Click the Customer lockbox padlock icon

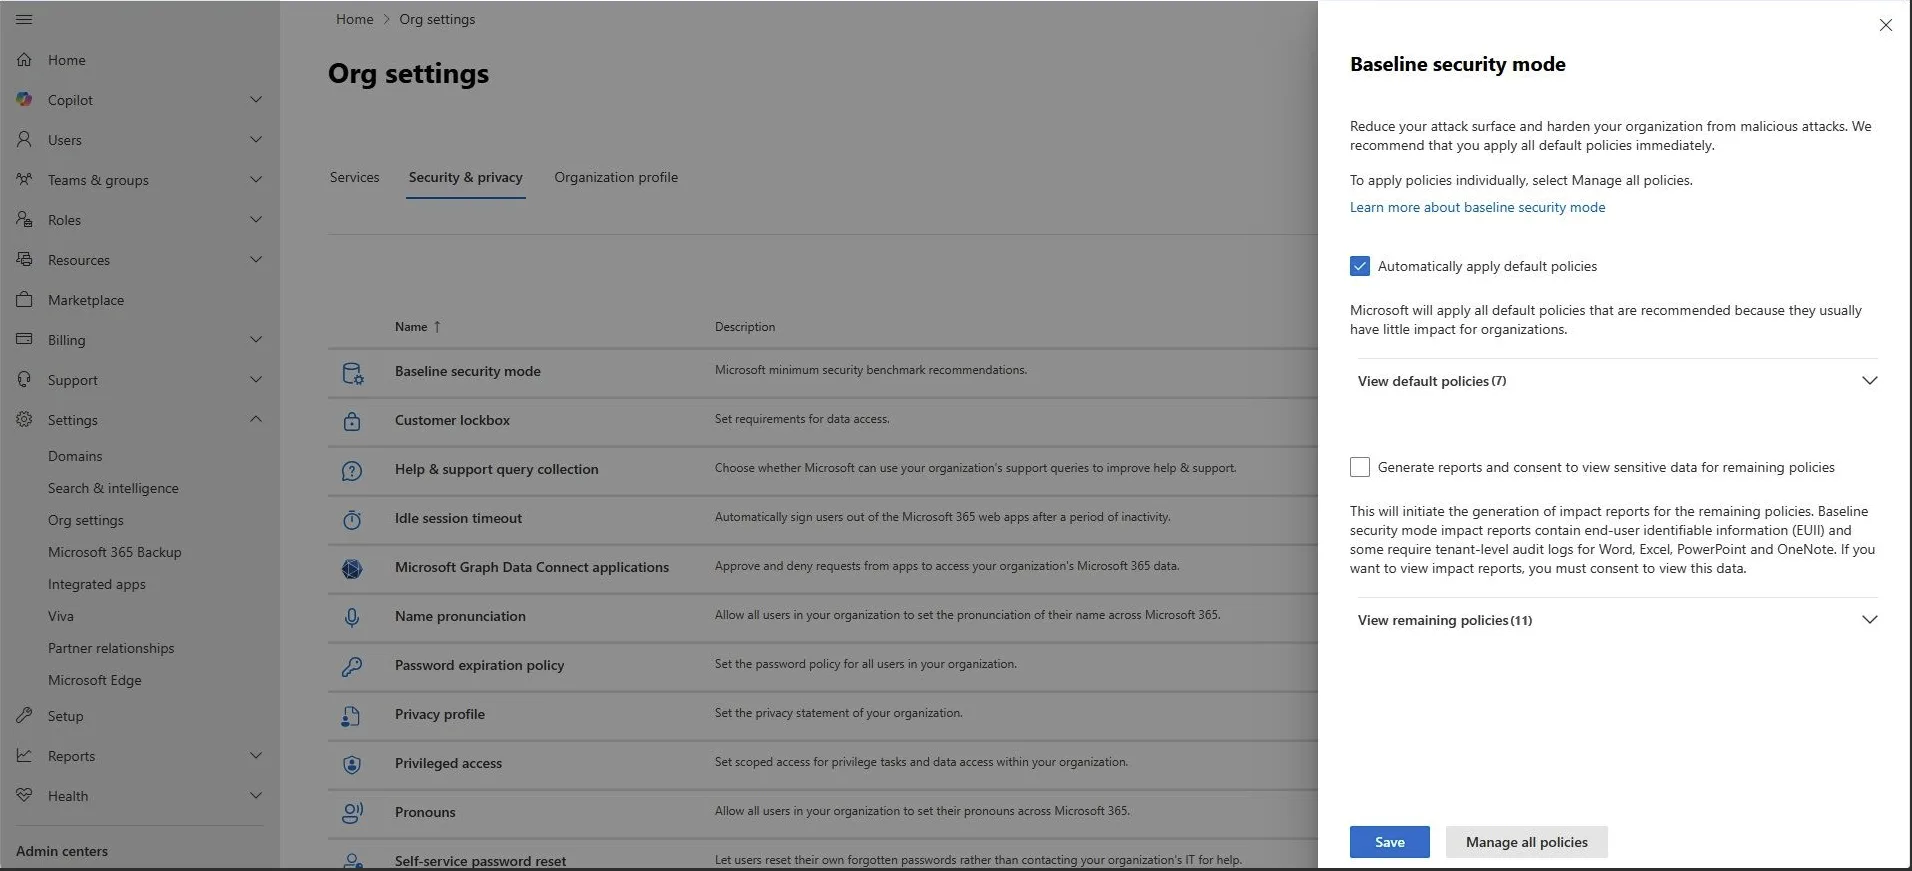pyautogui.click(x=352, y=421)
